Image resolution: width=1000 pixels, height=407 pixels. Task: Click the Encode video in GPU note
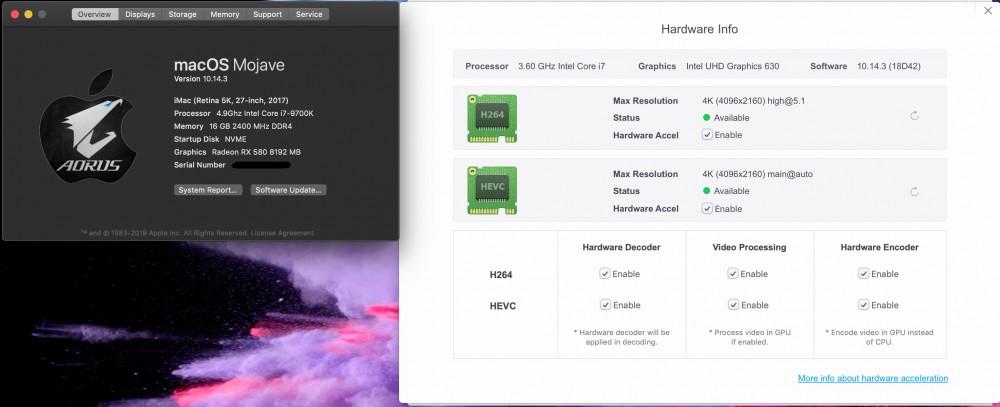(879, 337)
